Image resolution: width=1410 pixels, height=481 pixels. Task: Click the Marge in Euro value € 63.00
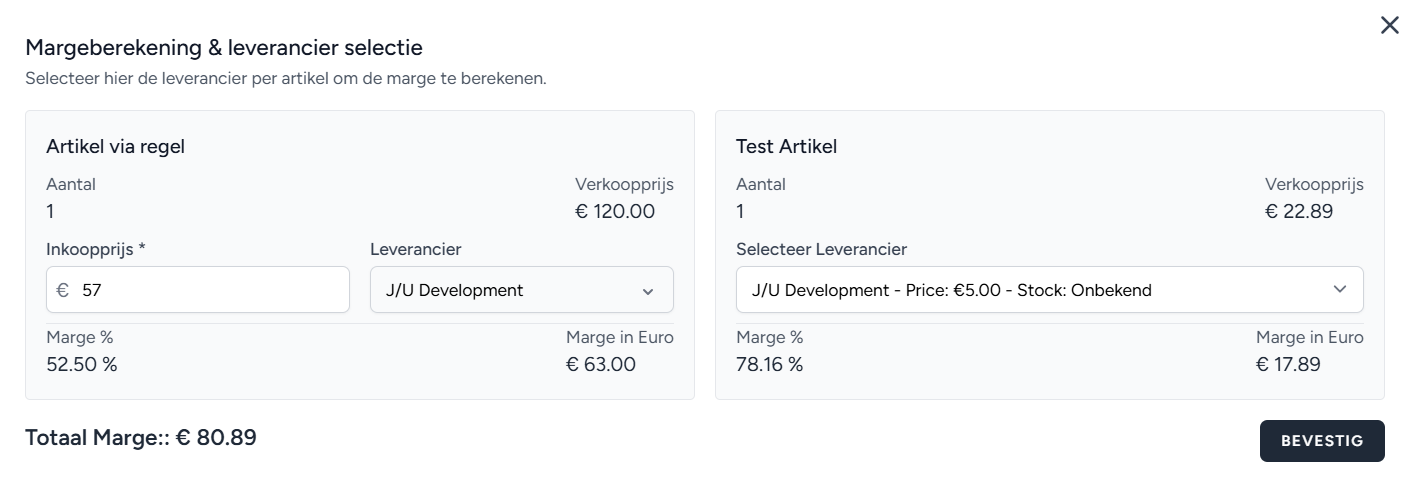600,364
